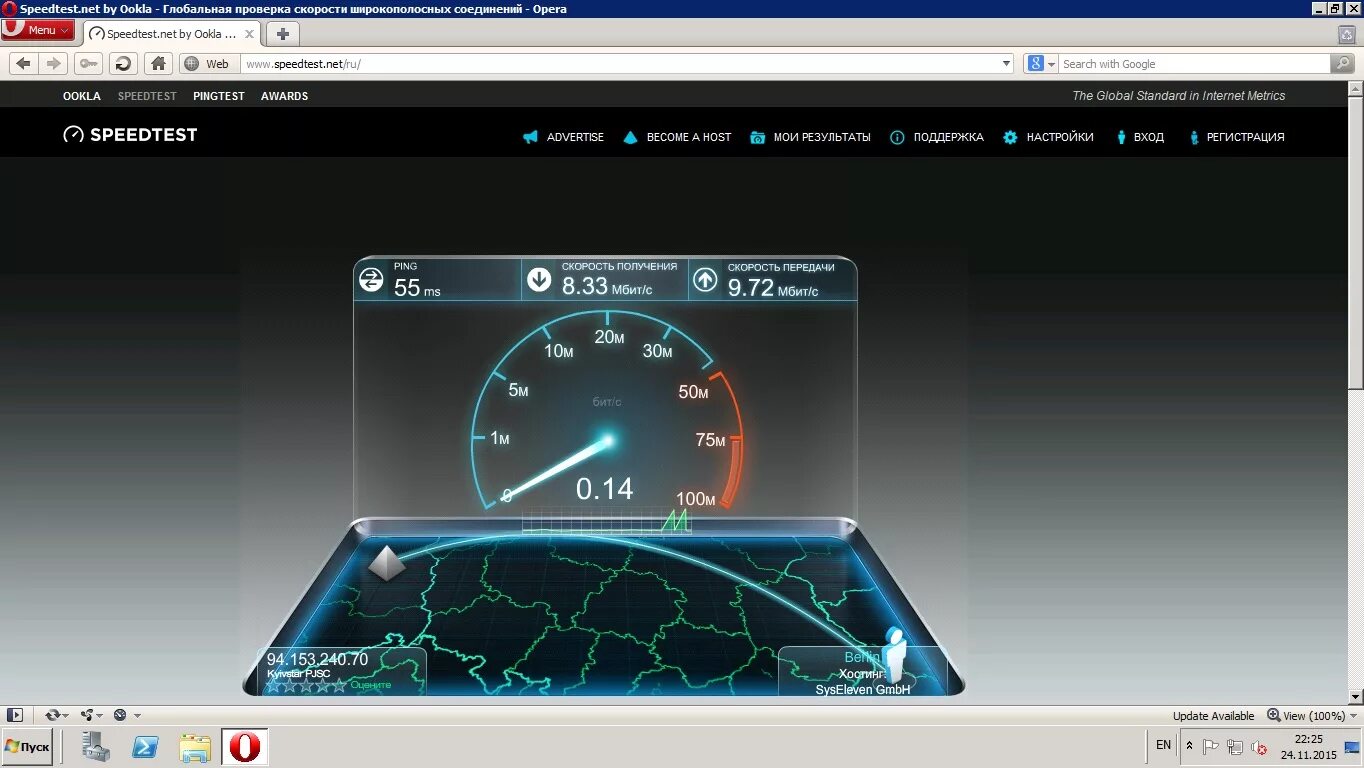1364x768 pixels.
Task: Switch to Opera in the taskbar
Action: 245,747
